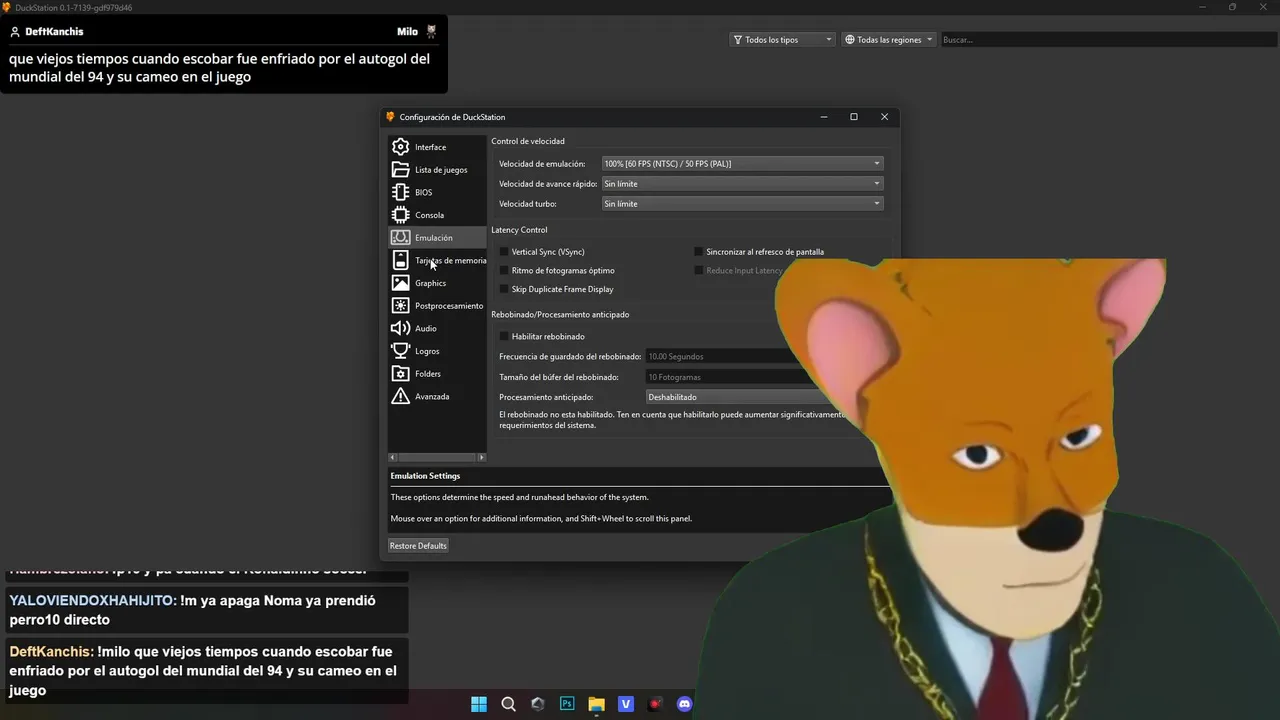The width and height of the screenshot is (1280, 720).
Task: Open the Tarjetas de memoria card icon
Action: 400,260
